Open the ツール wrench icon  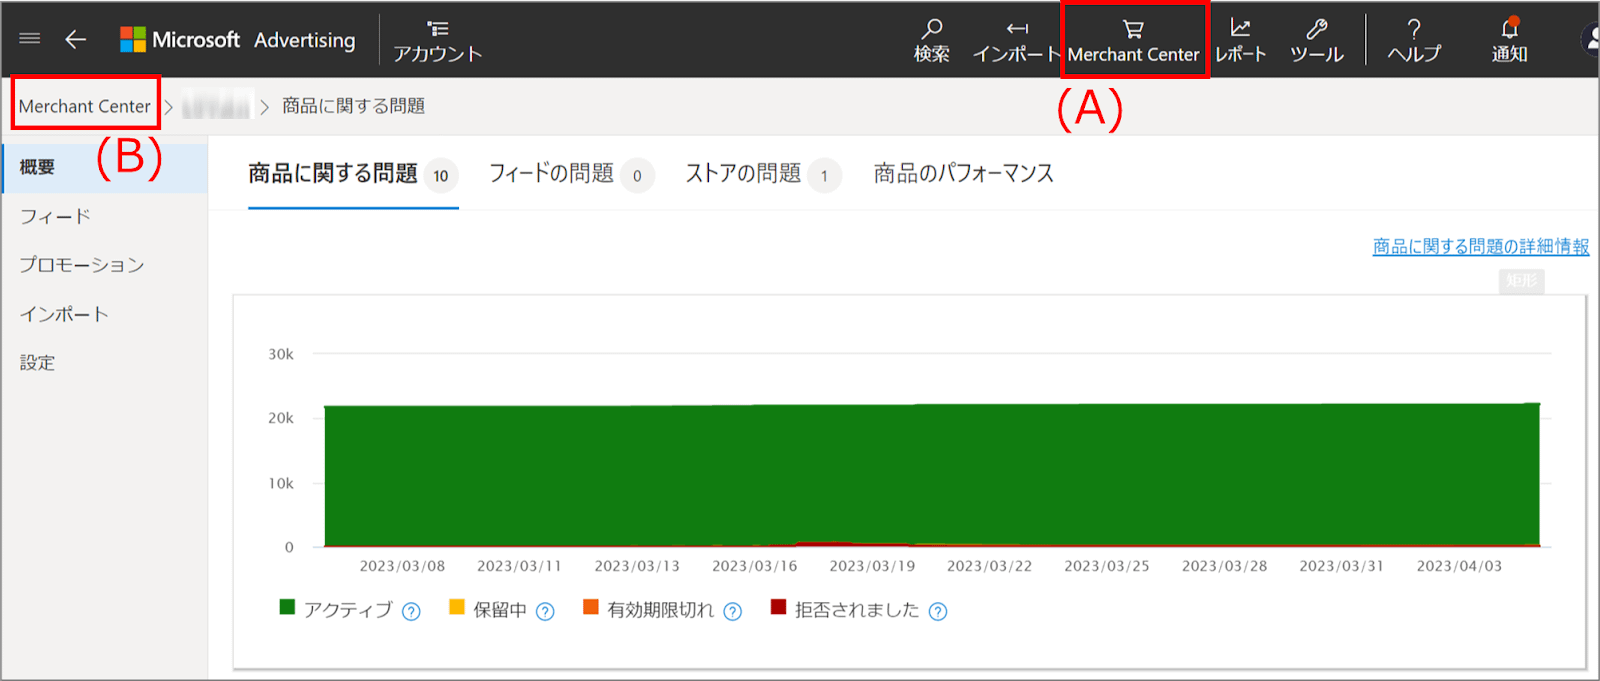coord(1316,29)
